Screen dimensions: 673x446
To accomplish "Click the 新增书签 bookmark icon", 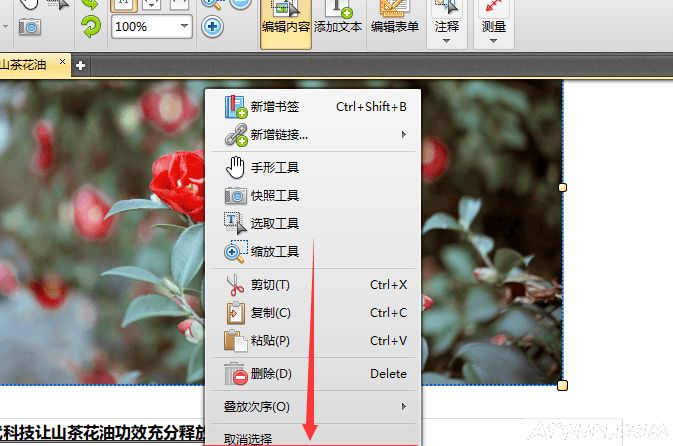I will click(x=236, y=107).
